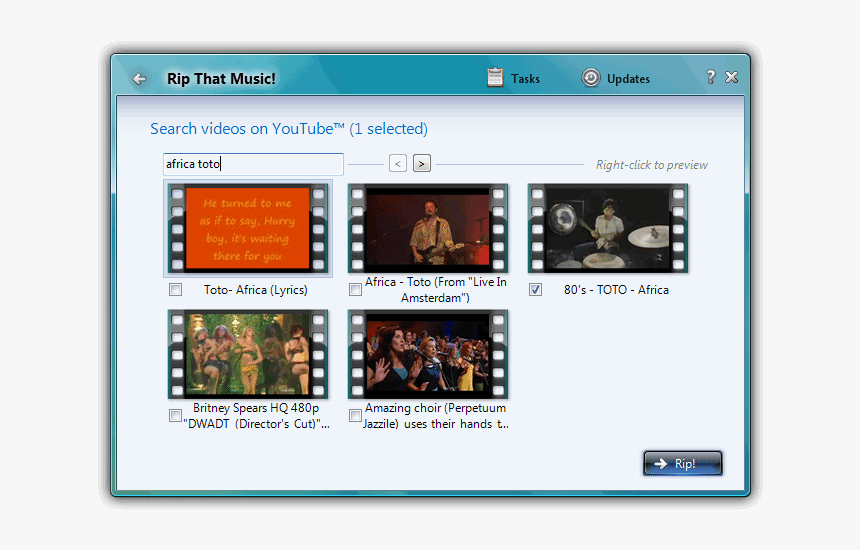Click the Tasks label in header

[x=525, y=79]
